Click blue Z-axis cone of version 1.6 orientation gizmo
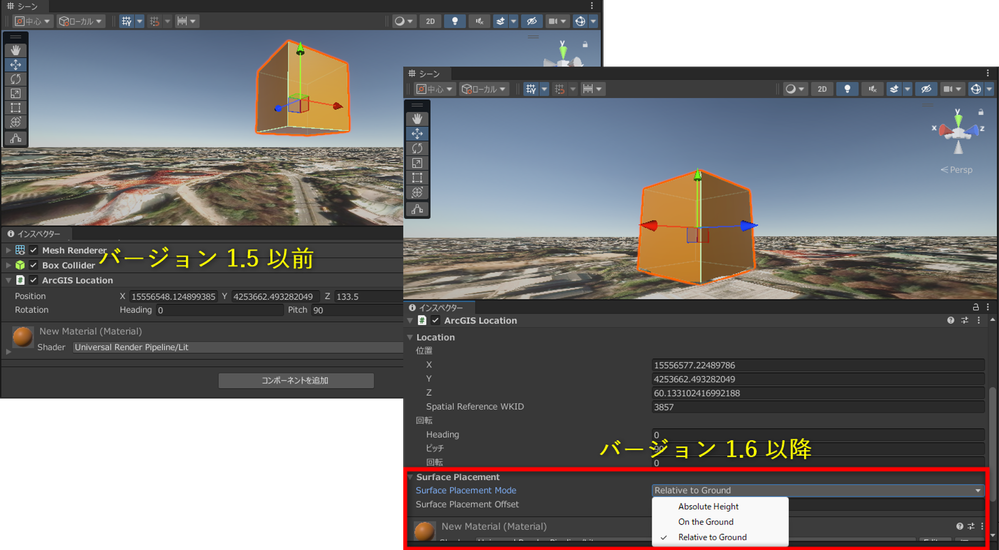 click(971, 131)
